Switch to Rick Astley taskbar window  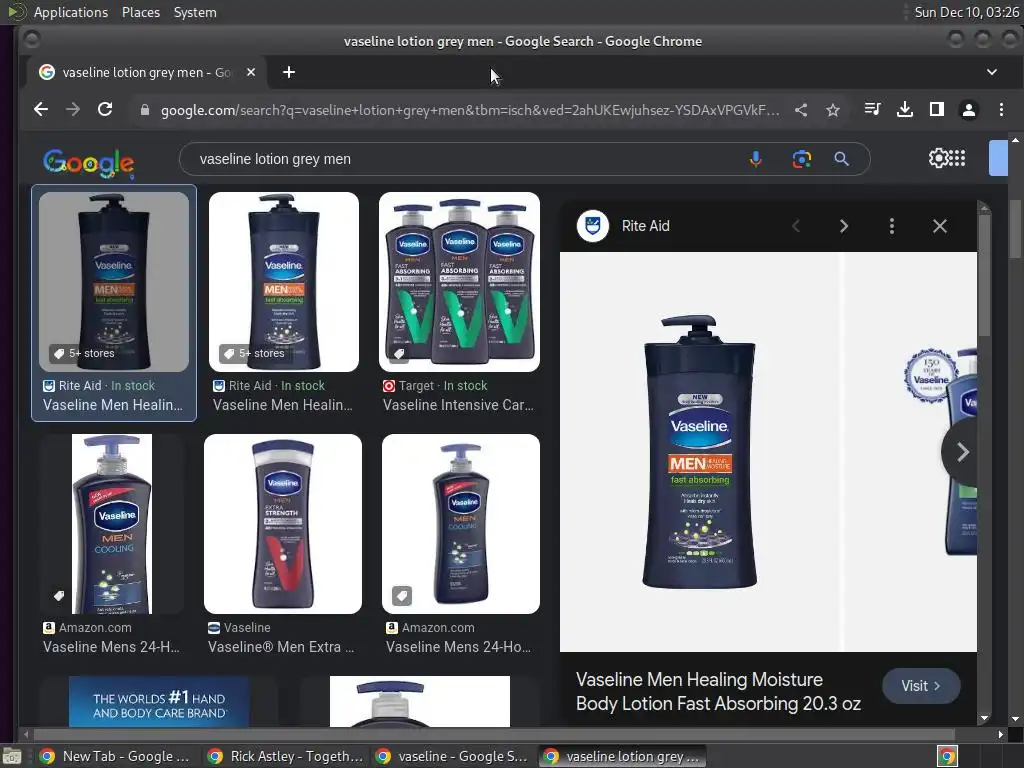285,756
